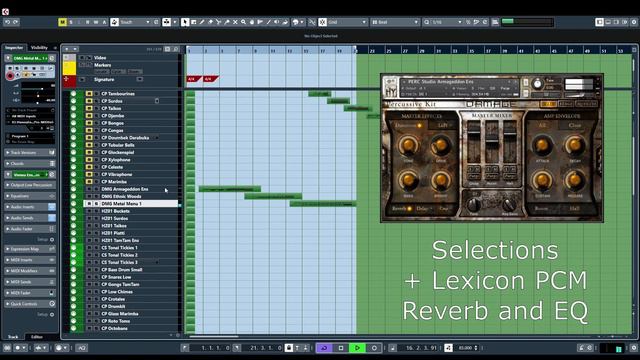The width and height of the screenshot is (640, 360).
Task: Expand the Audio Inserts inspector section
Action: pyautogui.click(x=30, y=207)
